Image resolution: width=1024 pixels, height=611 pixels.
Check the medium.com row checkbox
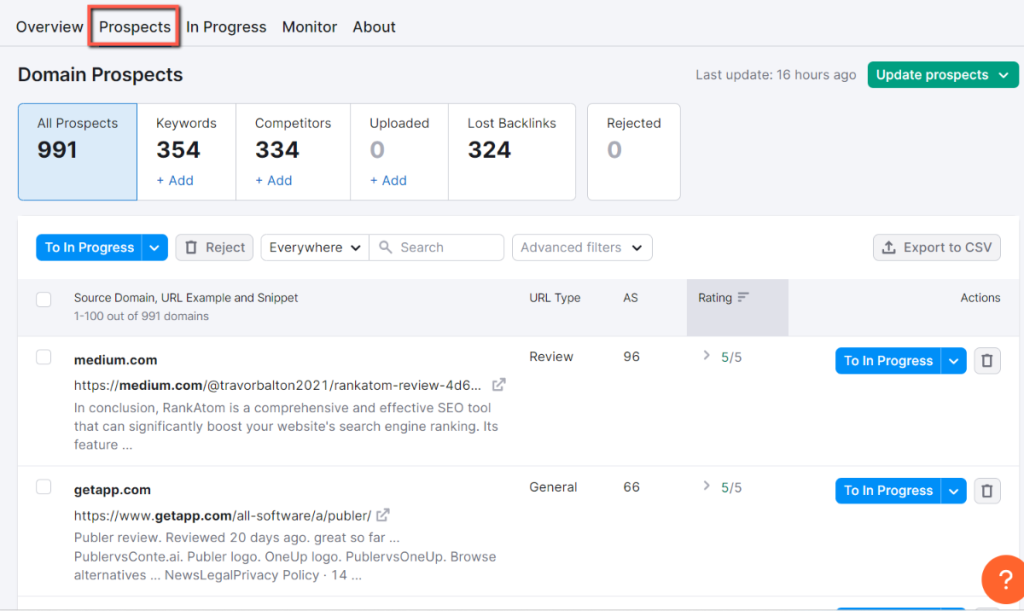pyautogui.click(x=44, y=357)
